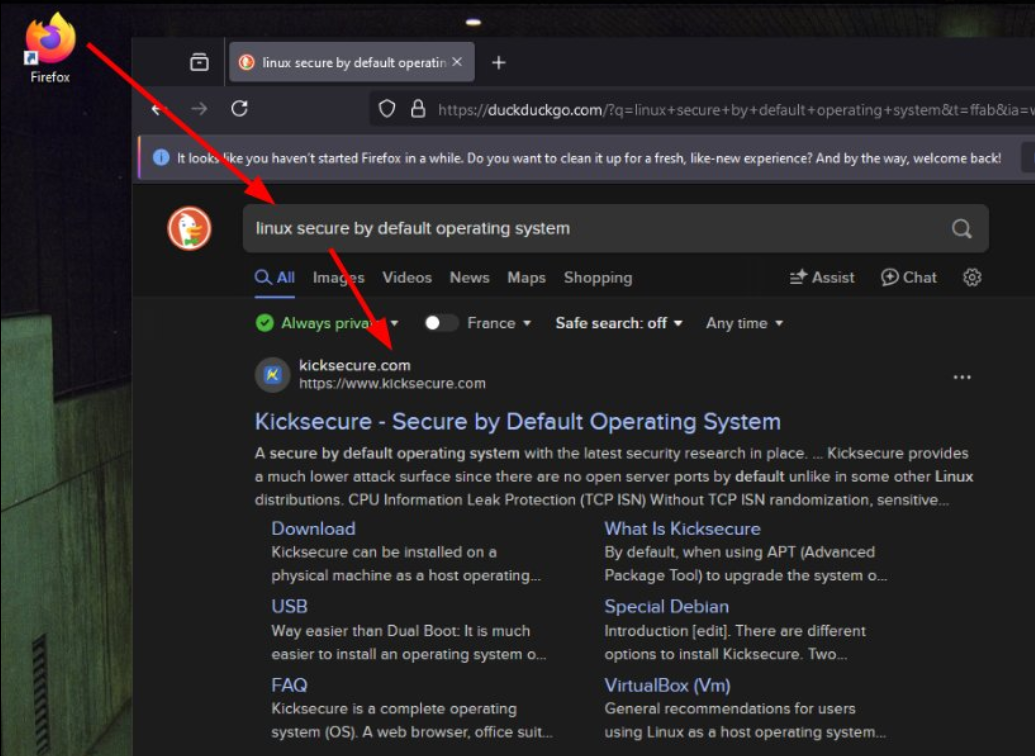Image resolution: width=1035 pixels, height=756 pixels.
Task: Submit search with the magnifier icon
Action: tap(962, 228)
